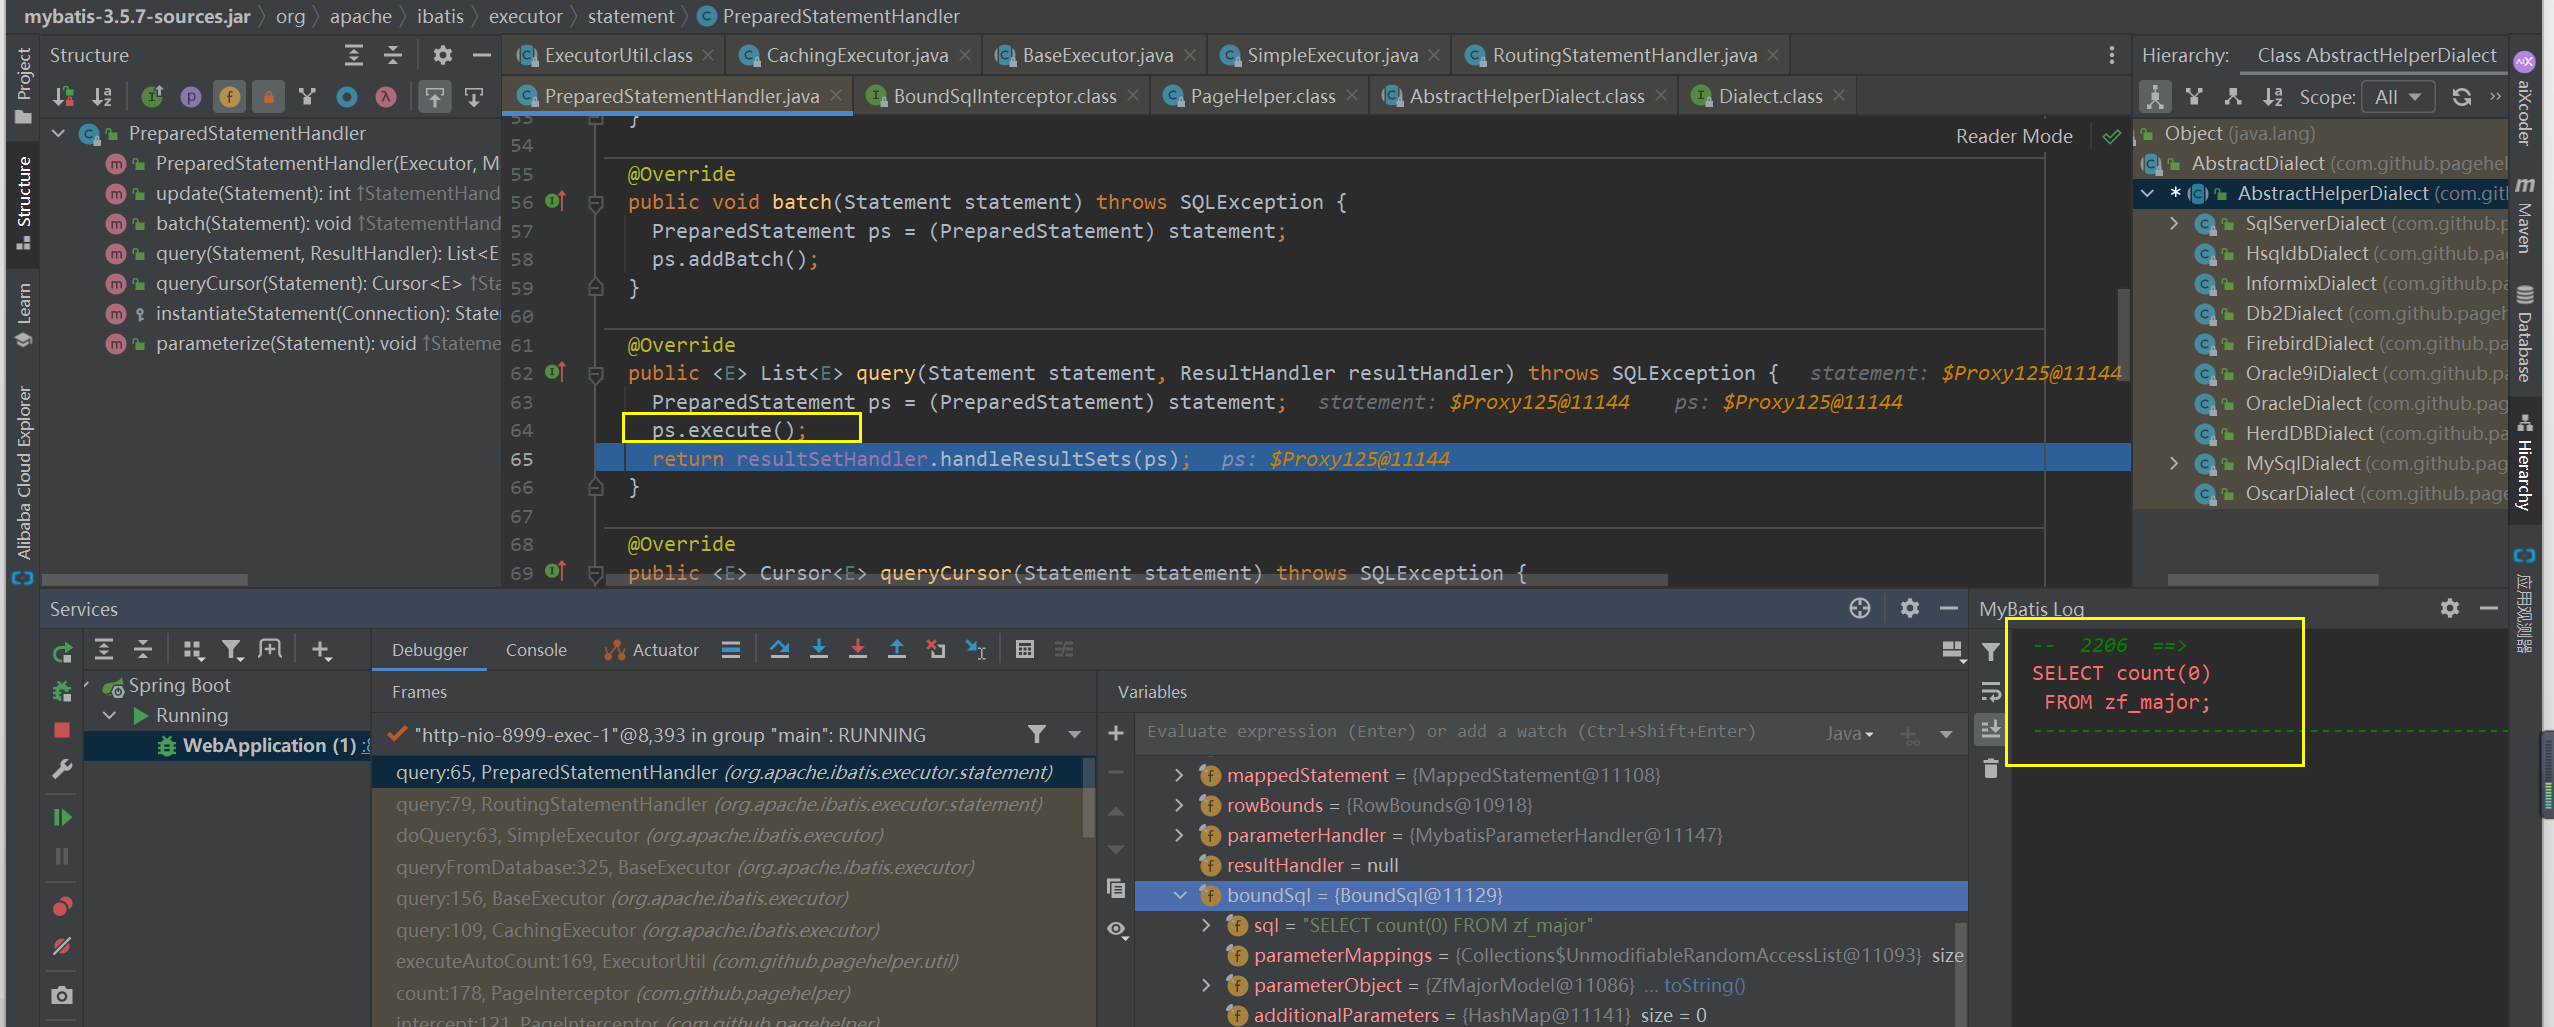The image size is (2554, 1027).
Task: Click camera thread dump icon
Action: pyautogui.click(x=62, y=995)
